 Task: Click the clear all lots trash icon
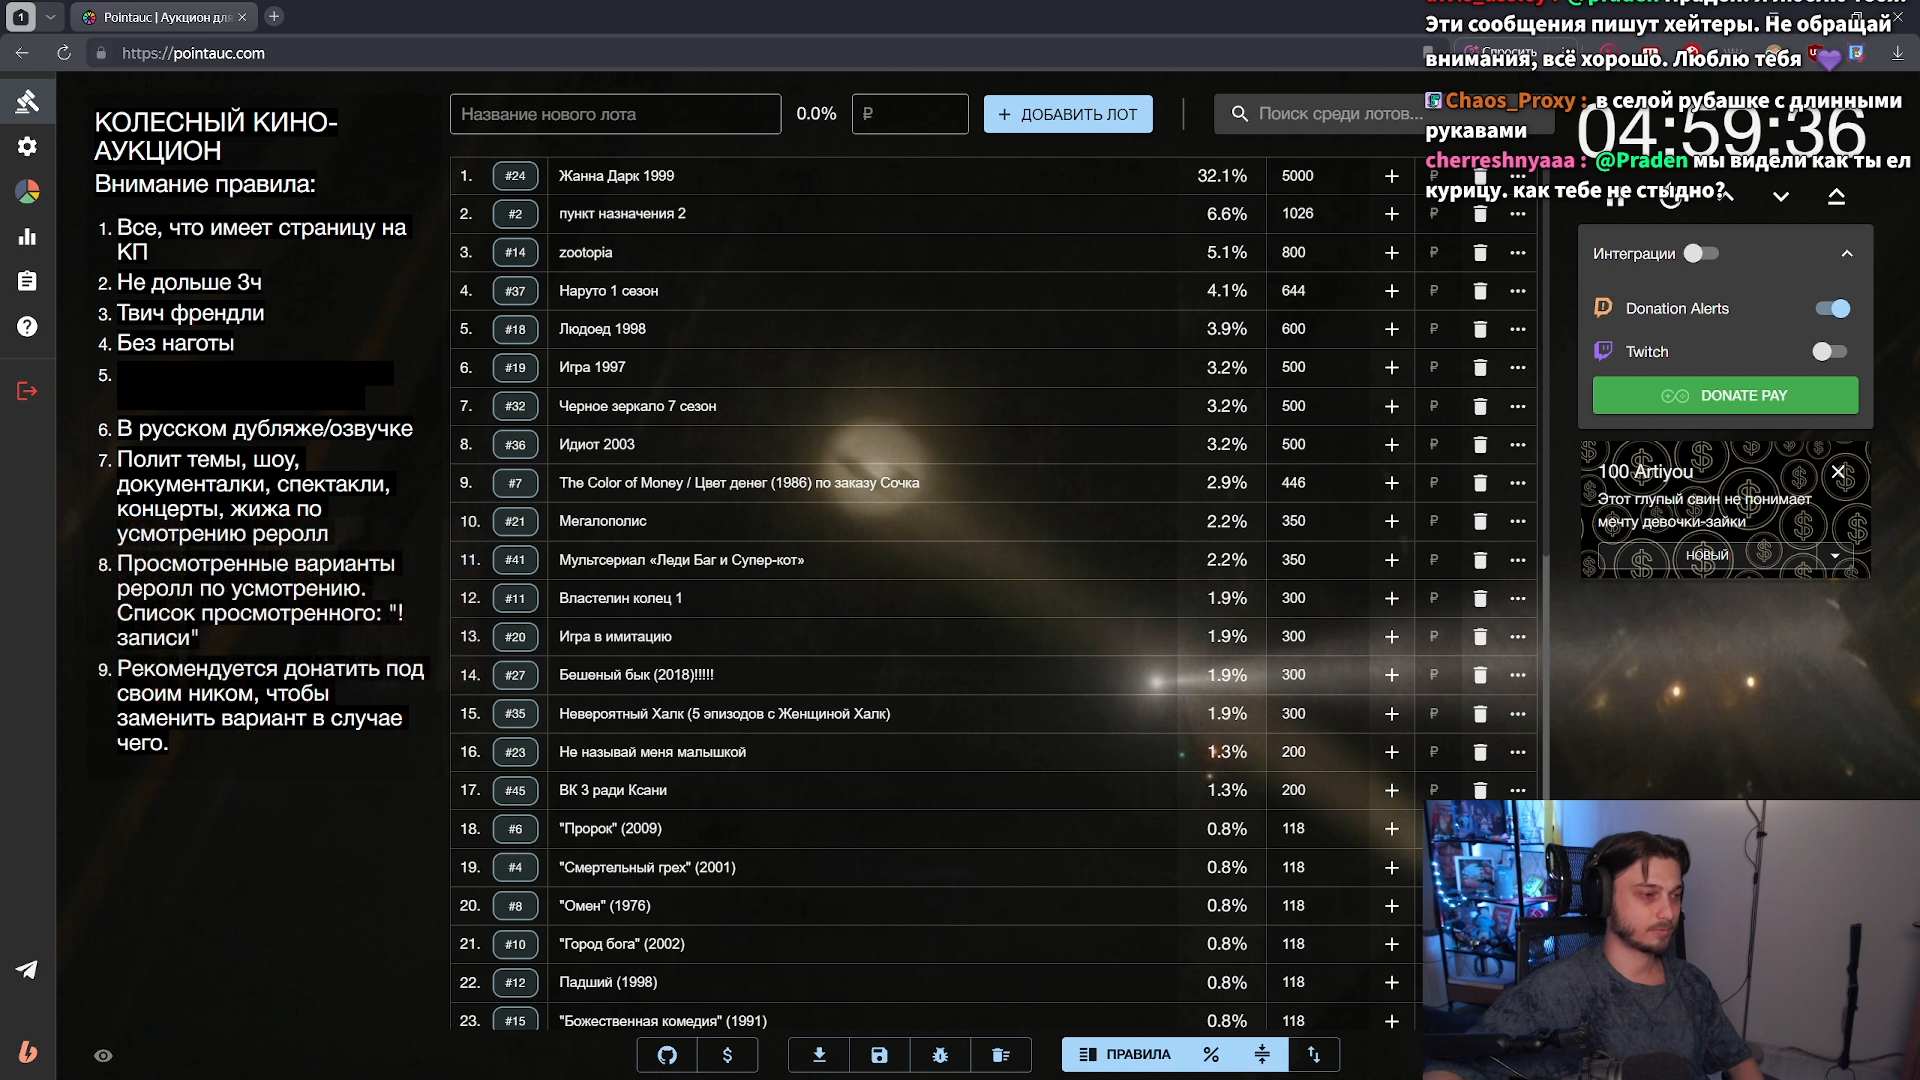click(x=1000, y=1055)
